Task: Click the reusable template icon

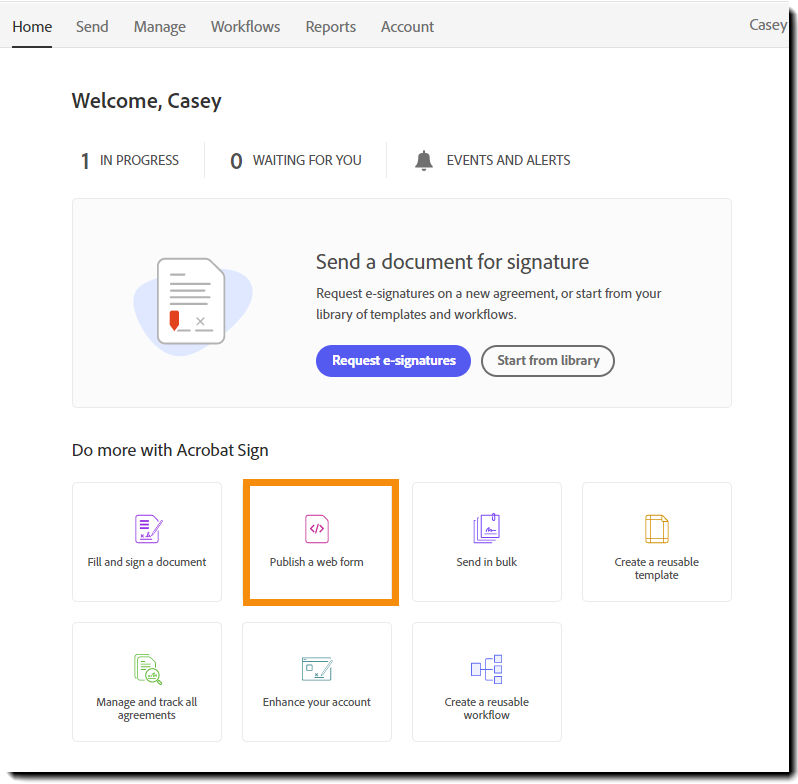Action: tap(657, 528)
